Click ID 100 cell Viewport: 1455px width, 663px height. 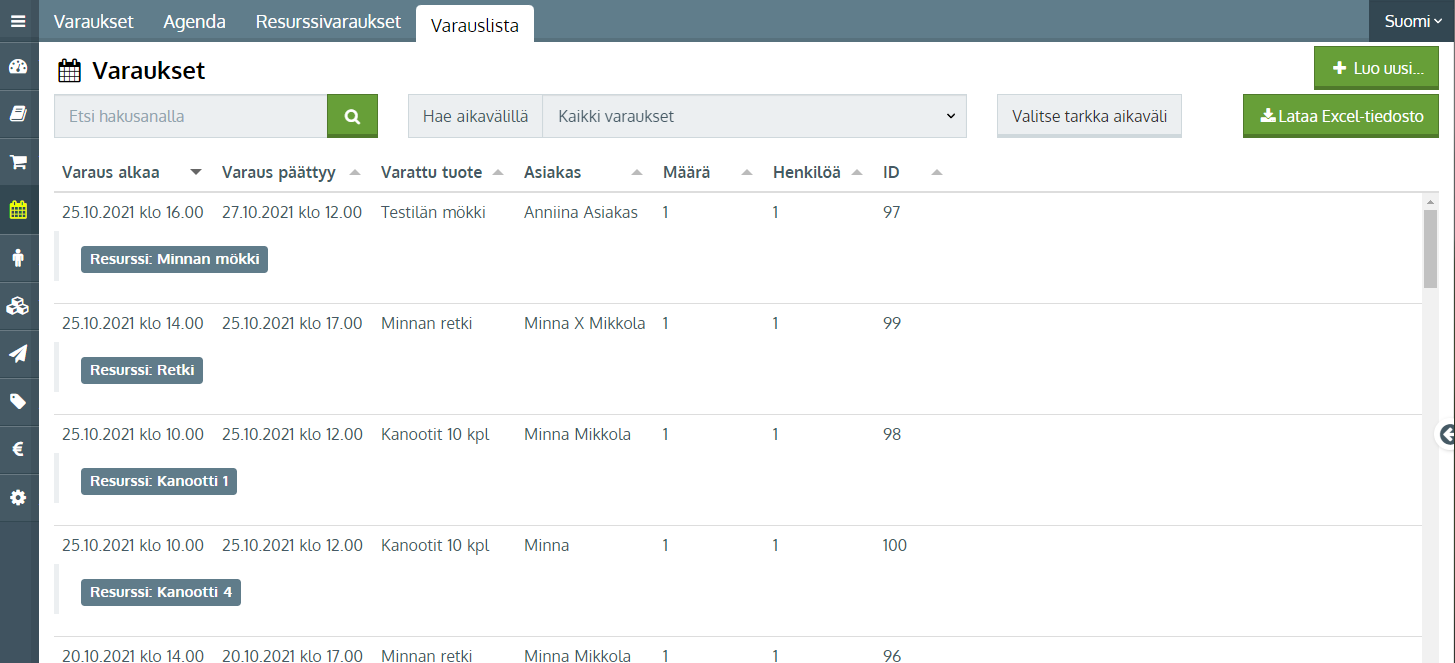click(x=895, y=545)
